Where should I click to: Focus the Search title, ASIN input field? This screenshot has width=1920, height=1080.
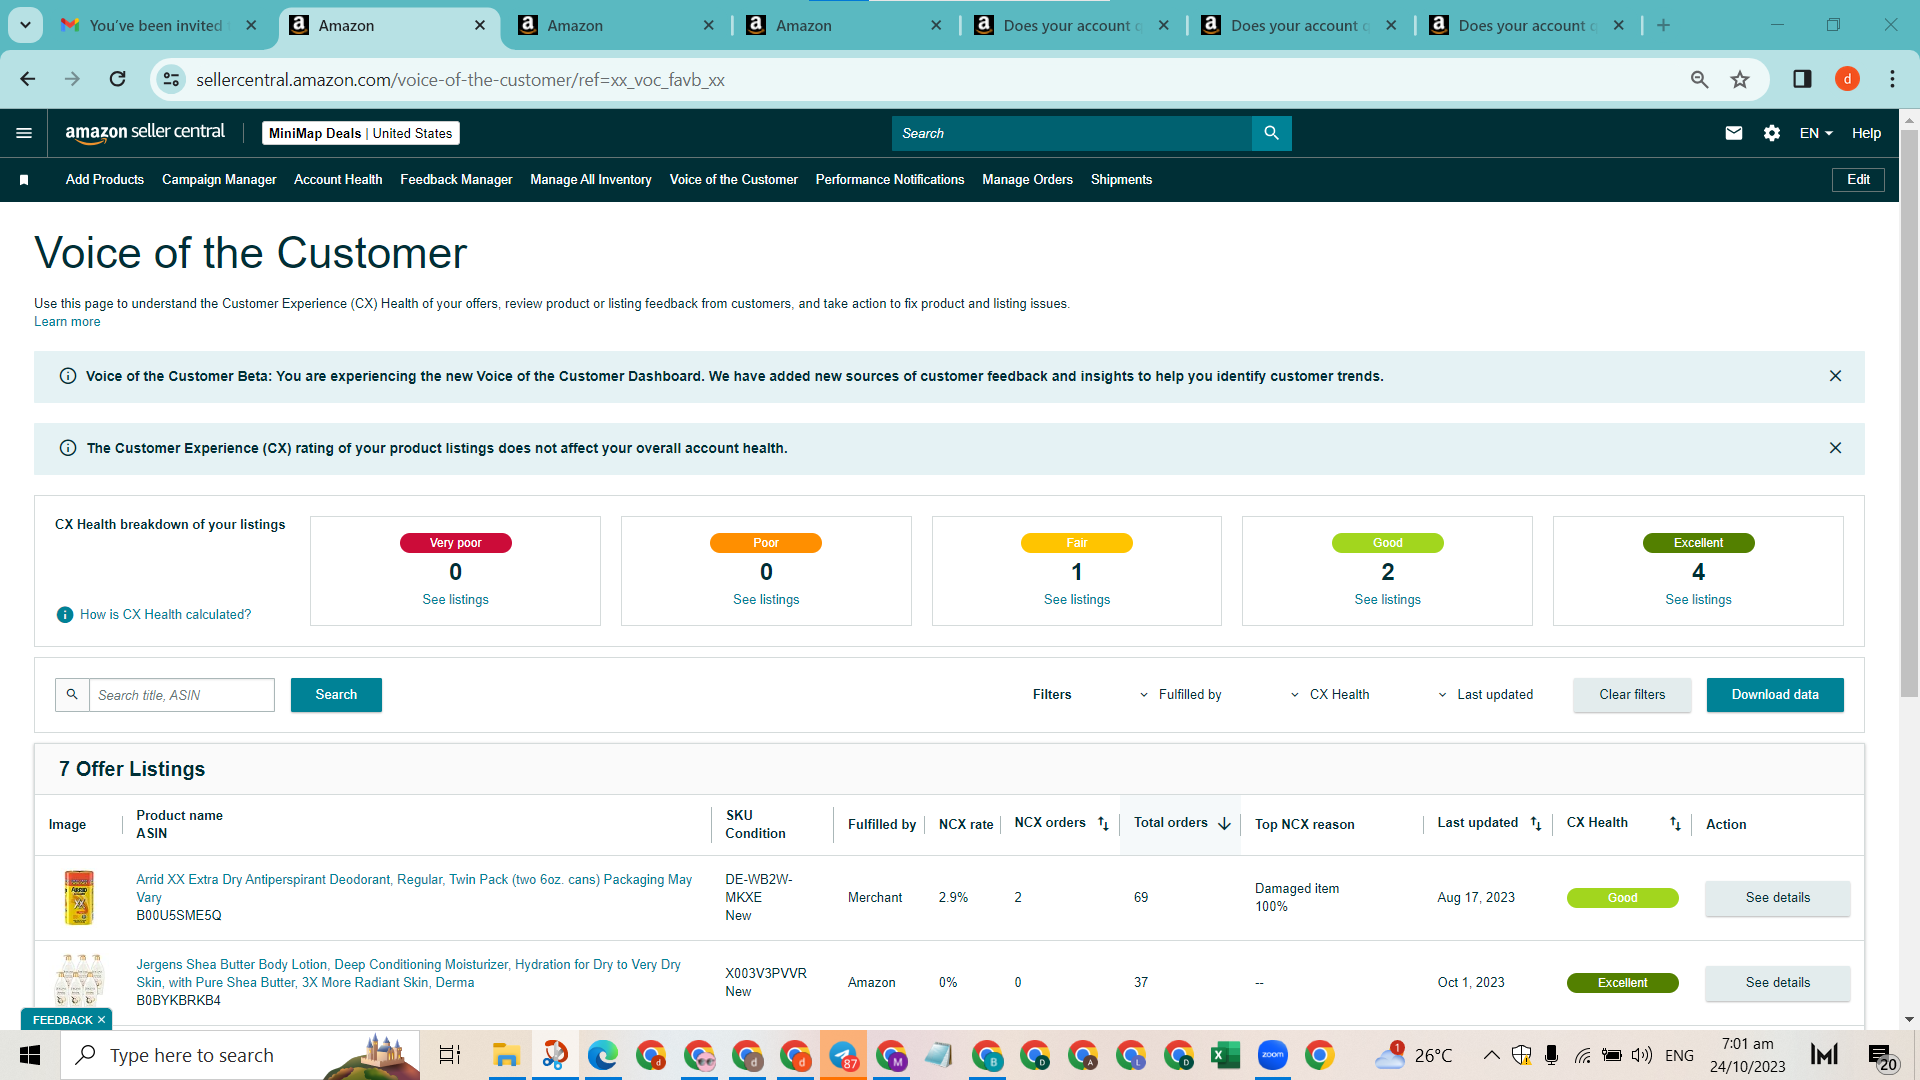pyautogui.click(x=182, y=695)
